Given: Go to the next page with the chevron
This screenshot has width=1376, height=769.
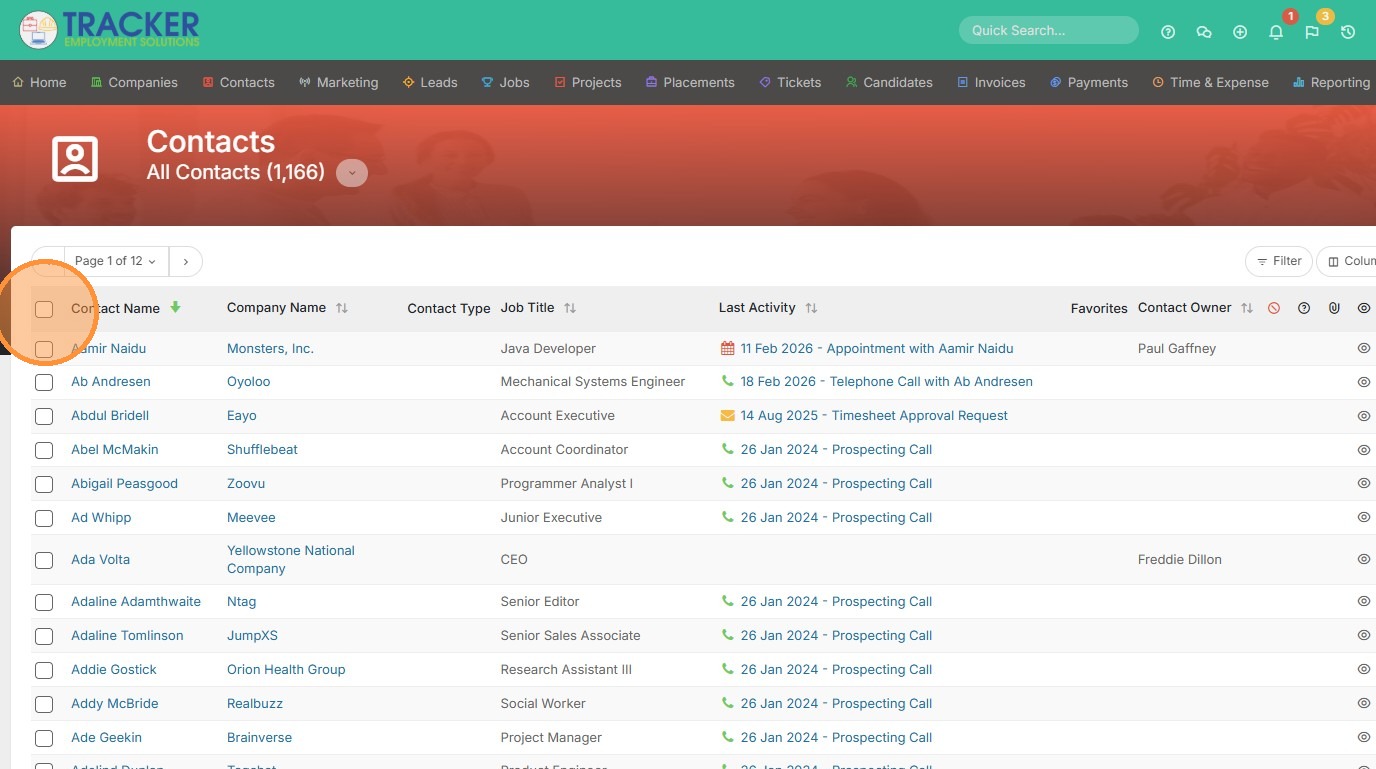Looking at the screenshot, I should click(x=186, y=261).
